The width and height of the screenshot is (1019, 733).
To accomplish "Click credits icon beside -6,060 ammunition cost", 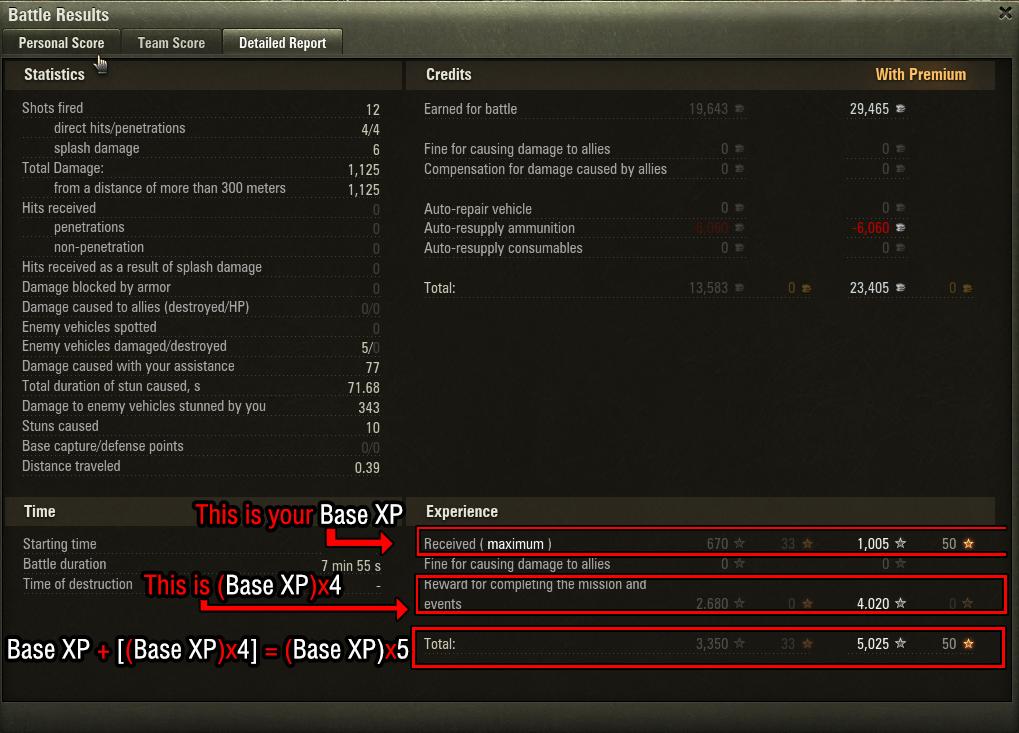I will (900, 227).
